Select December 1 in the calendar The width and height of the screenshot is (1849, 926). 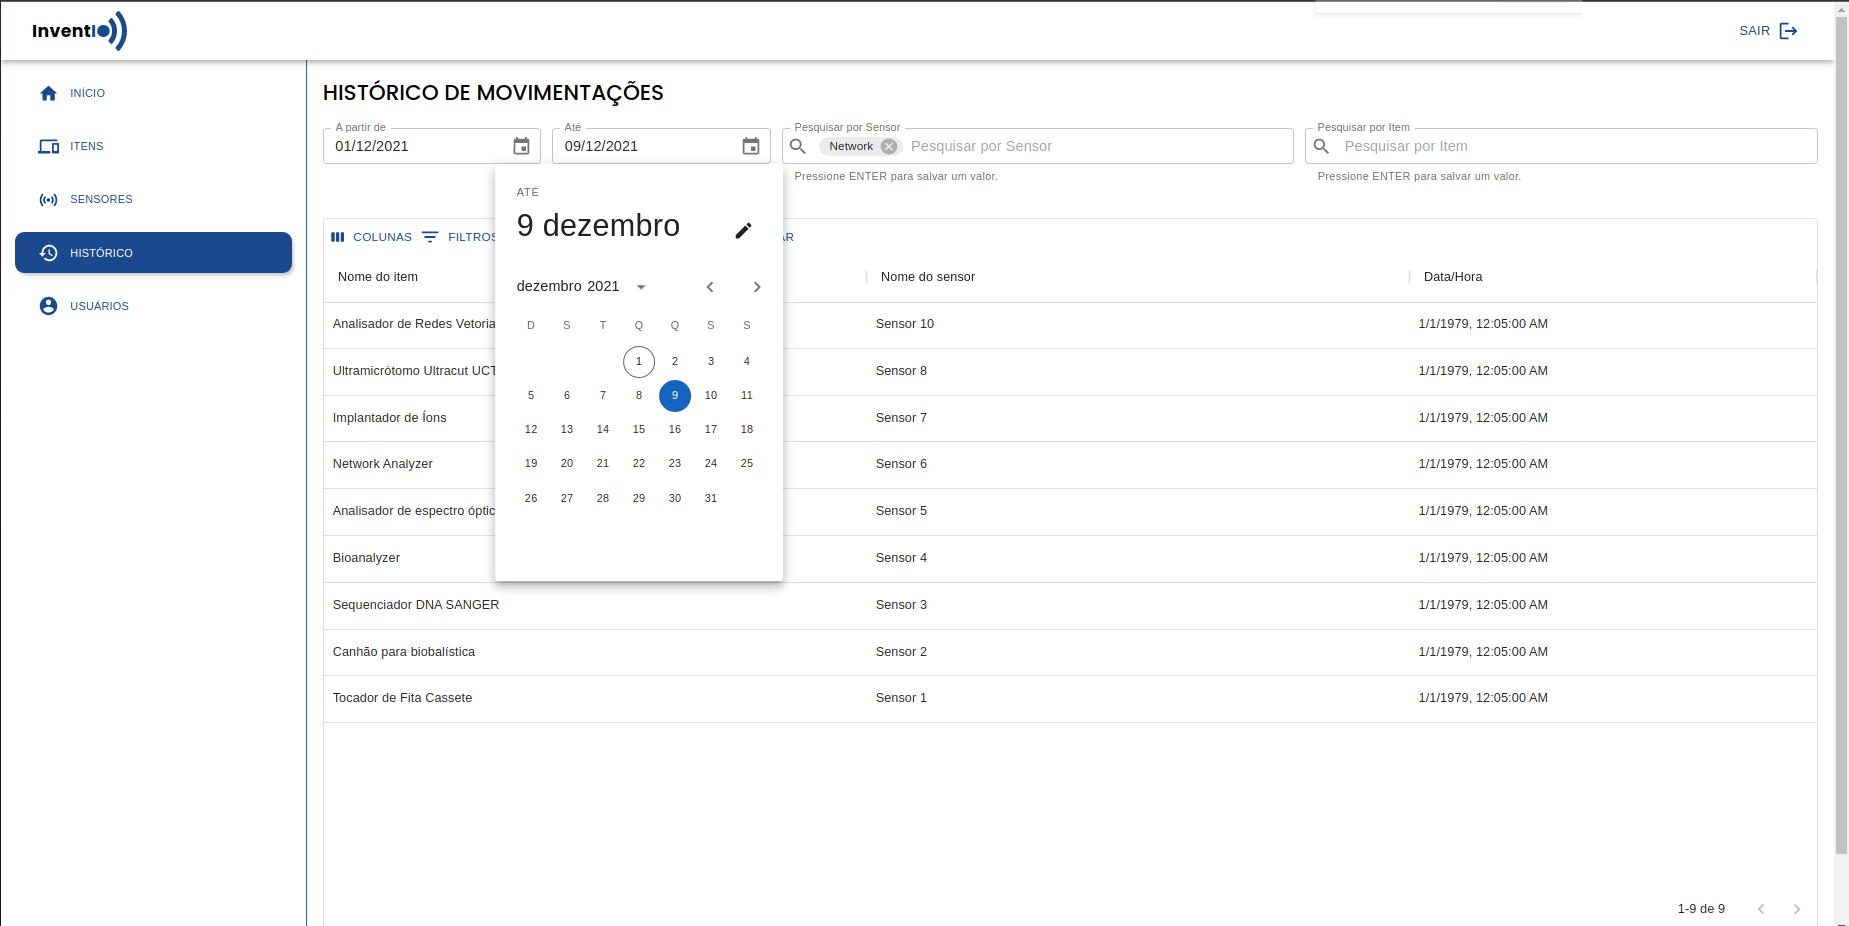click(639, 361)
